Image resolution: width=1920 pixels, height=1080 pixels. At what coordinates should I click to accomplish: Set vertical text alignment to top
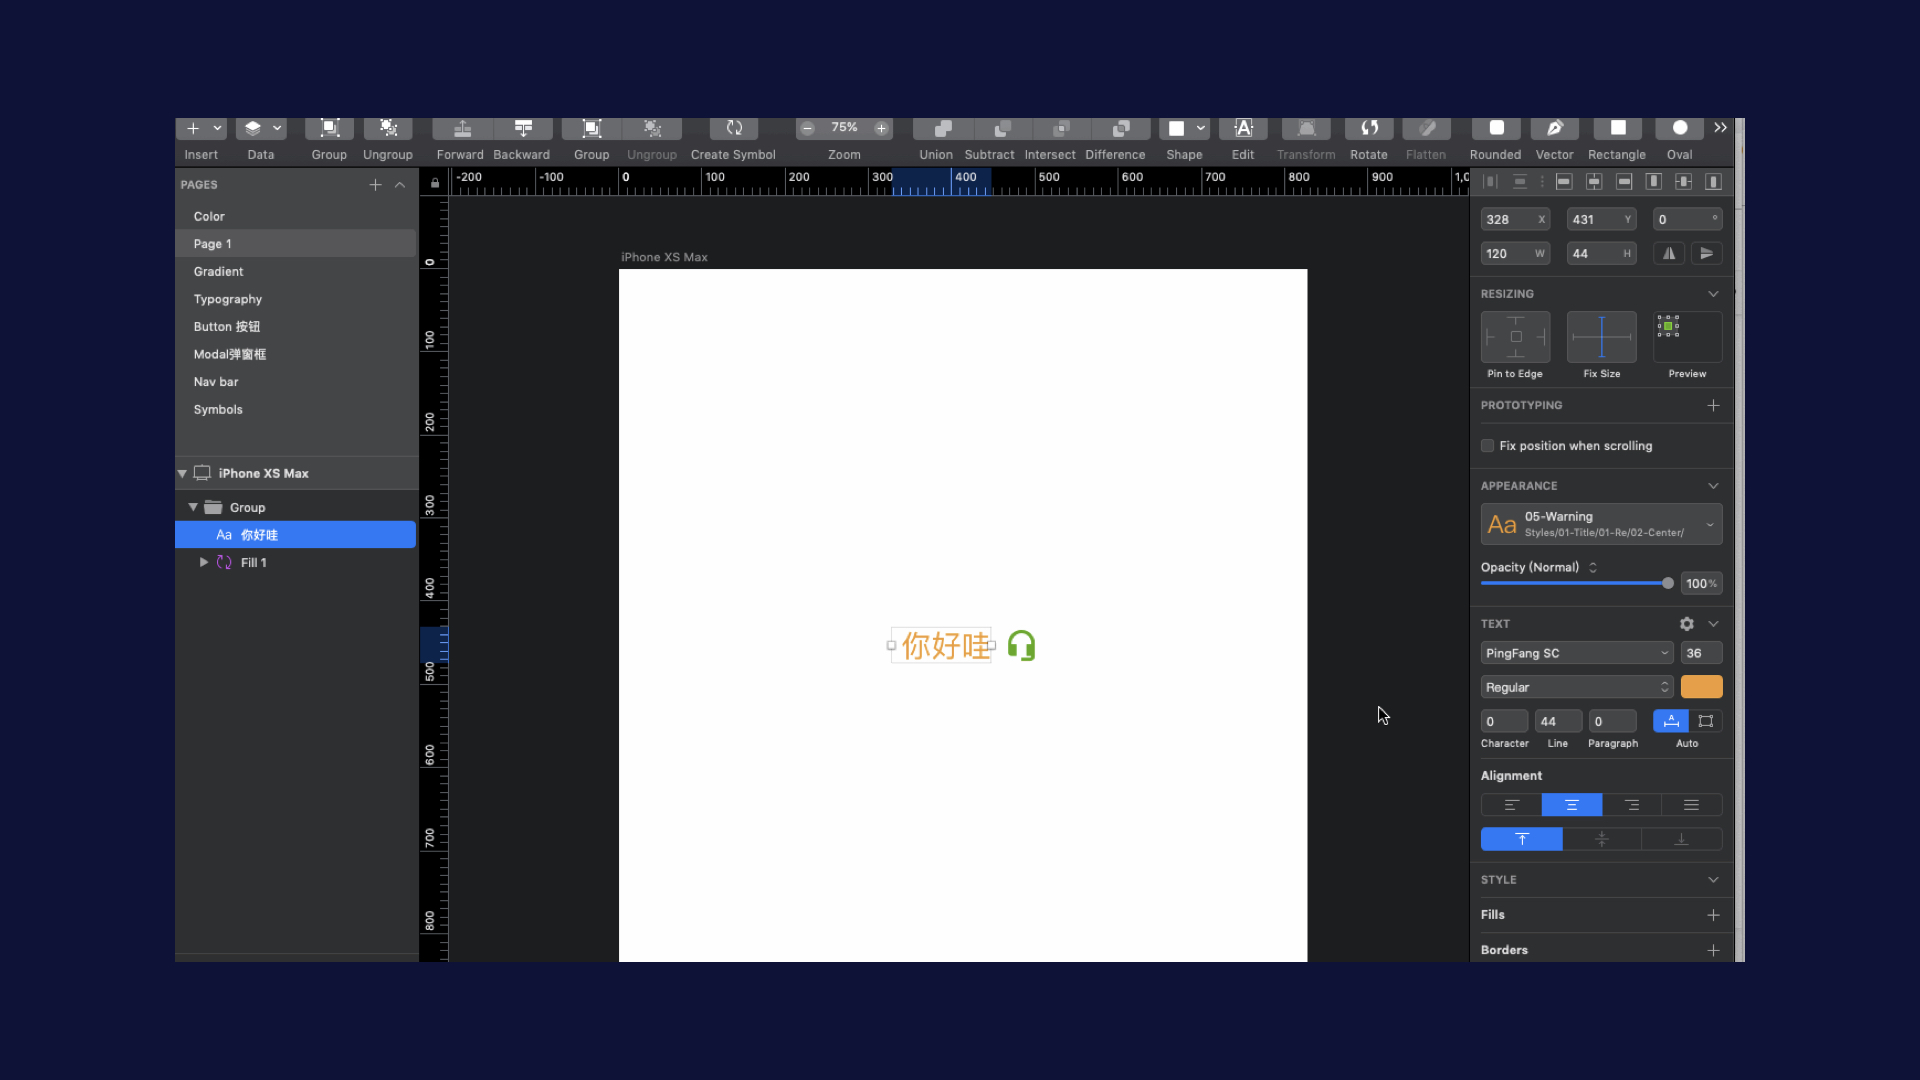tap(1522, 839)
